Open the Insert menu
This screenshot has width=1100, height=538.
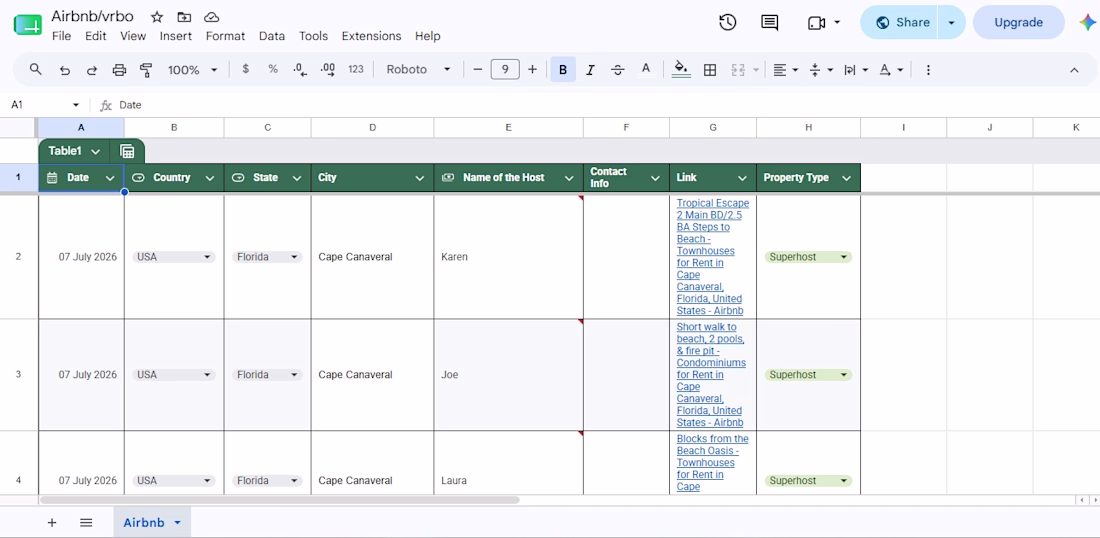[175, 36]
